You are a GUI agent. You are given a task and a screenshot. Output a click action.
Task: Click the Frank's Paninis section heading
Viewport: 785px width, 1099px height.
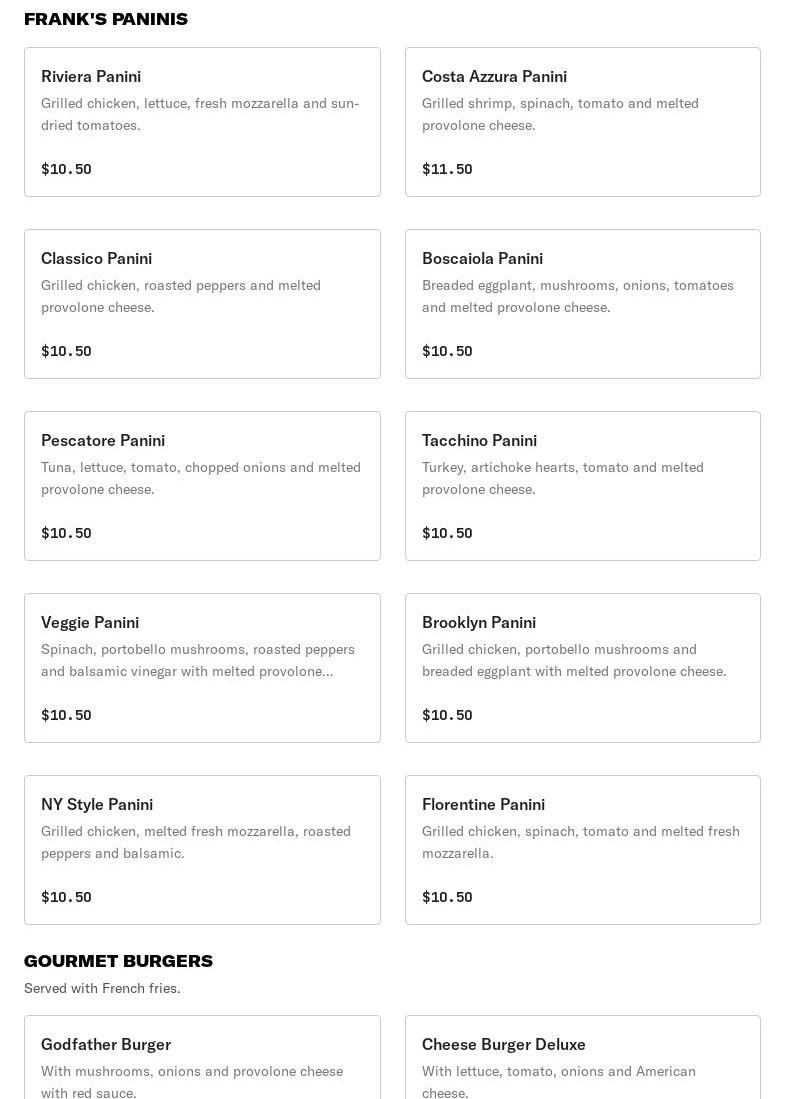106,19
